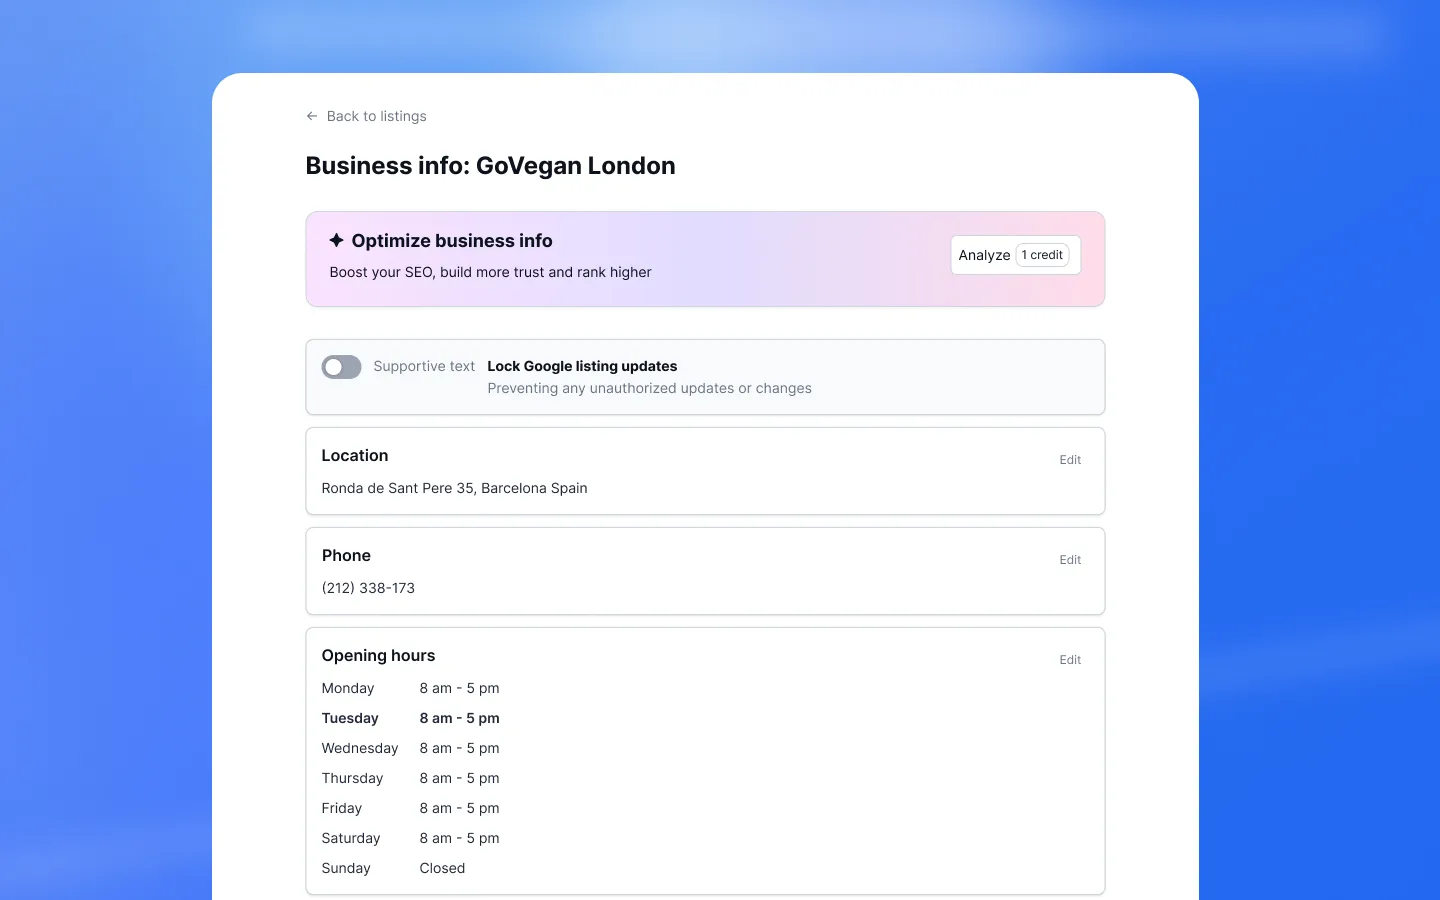
Task: Open Back to listings
Action: click(x=376, y=116)
